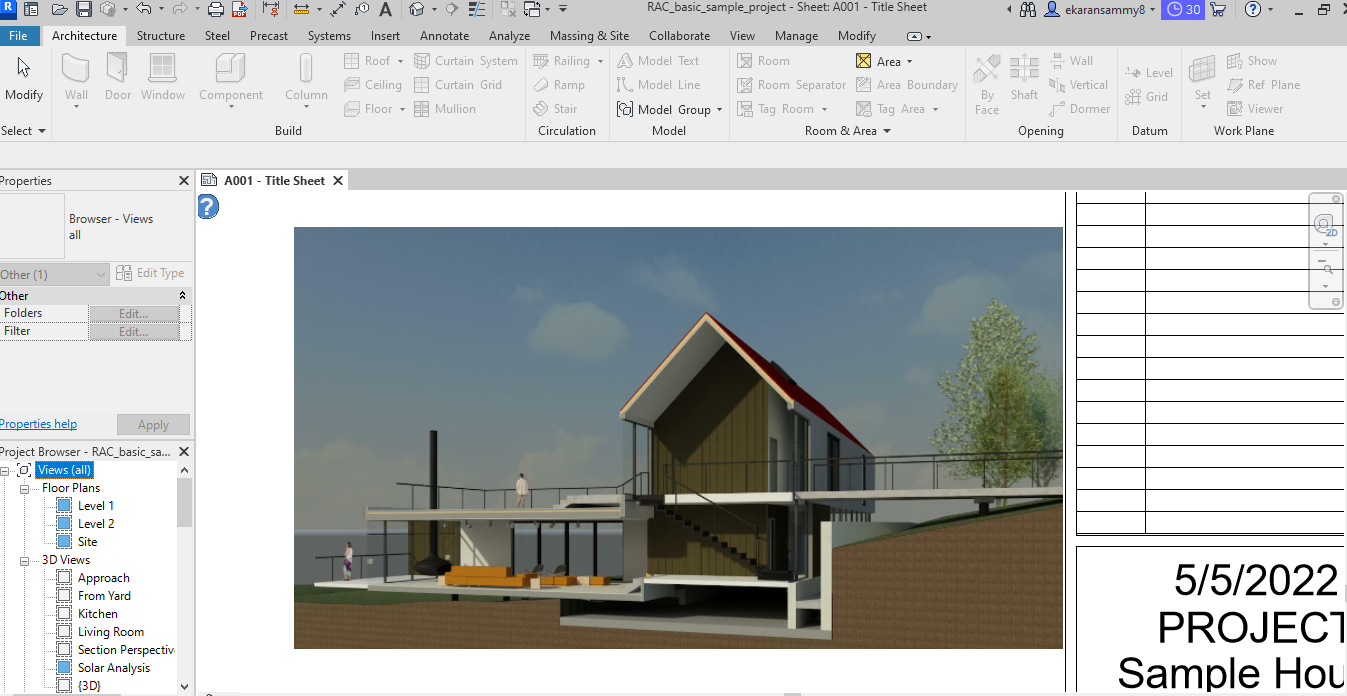
Task: Pick the Door tool
Action: click(x=118, y=78)
